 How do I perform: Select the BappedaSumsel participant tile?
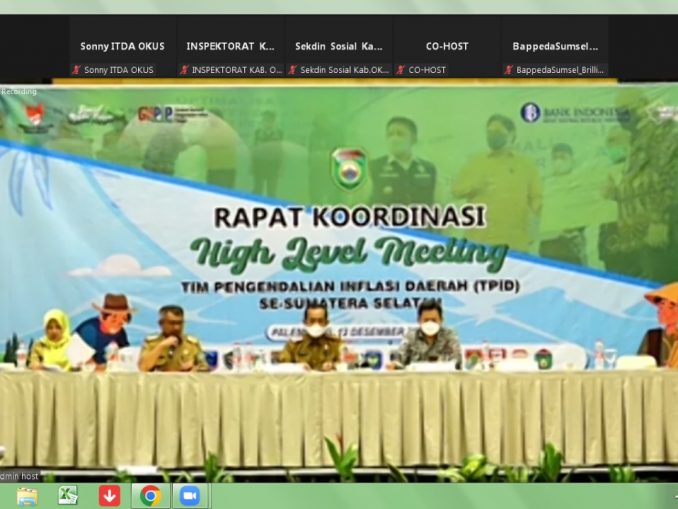pyautogui.click(x=555, y=46)
